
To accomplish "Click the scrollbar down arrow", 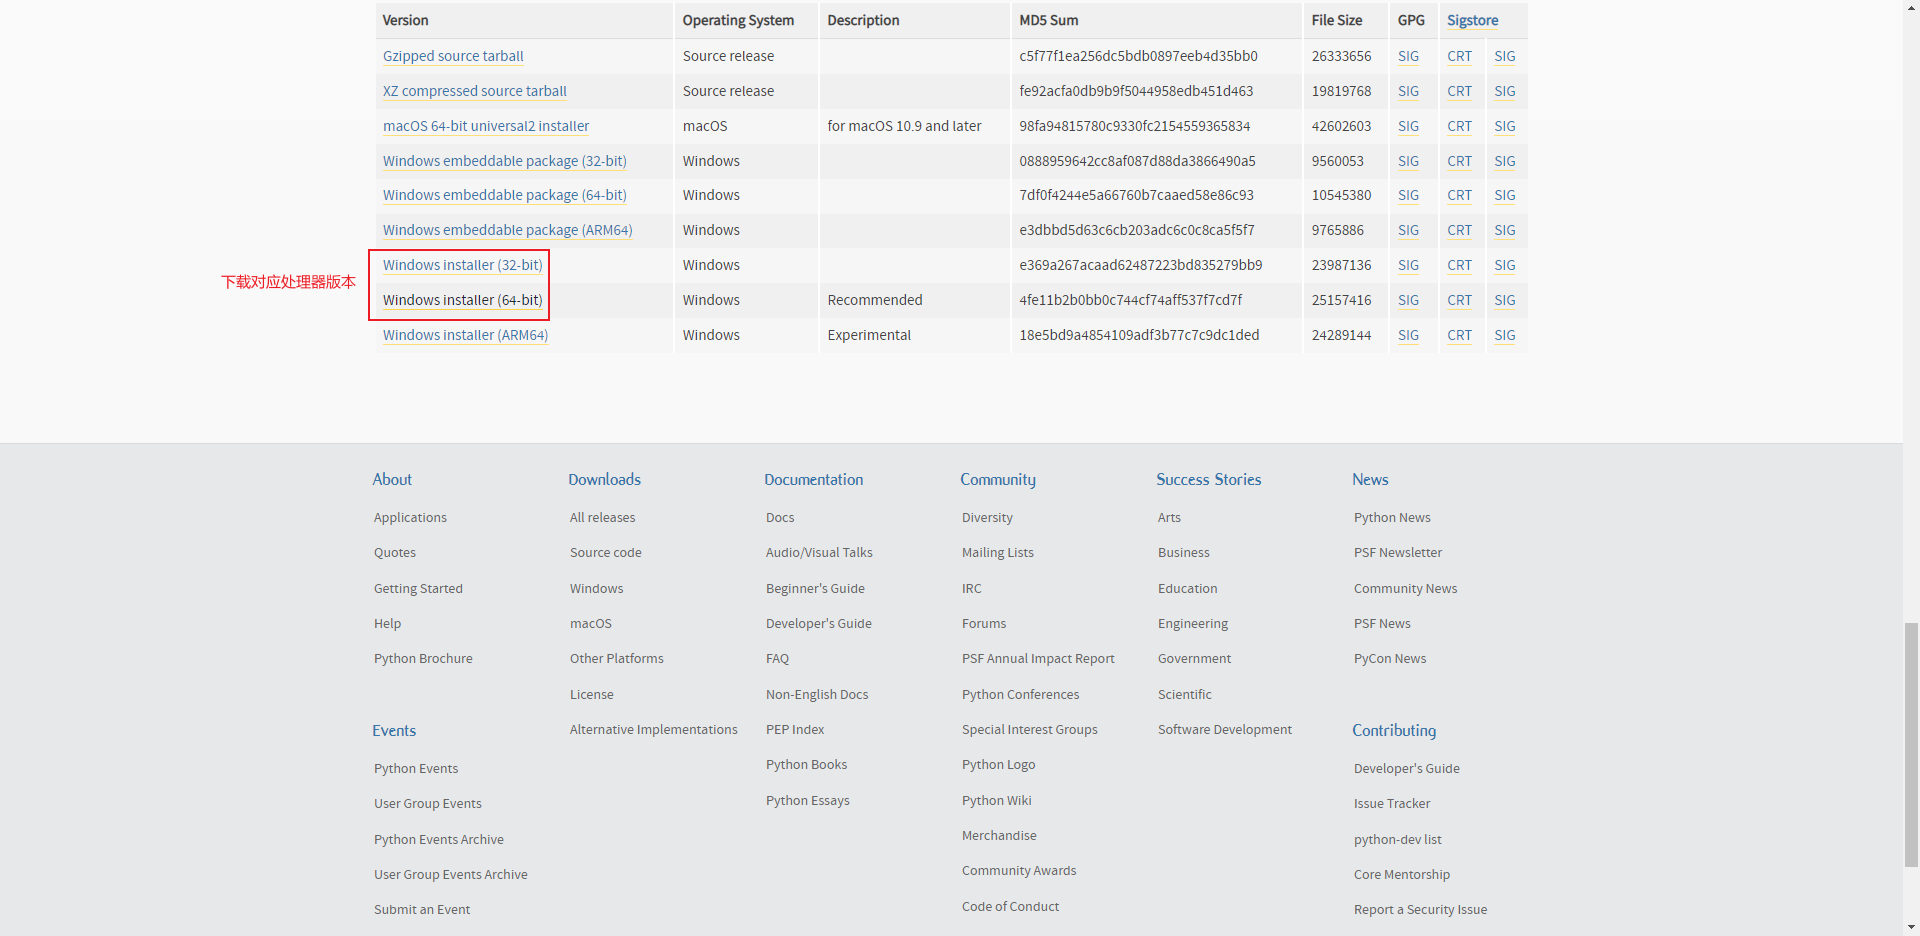I will (x=1911, y=927).
